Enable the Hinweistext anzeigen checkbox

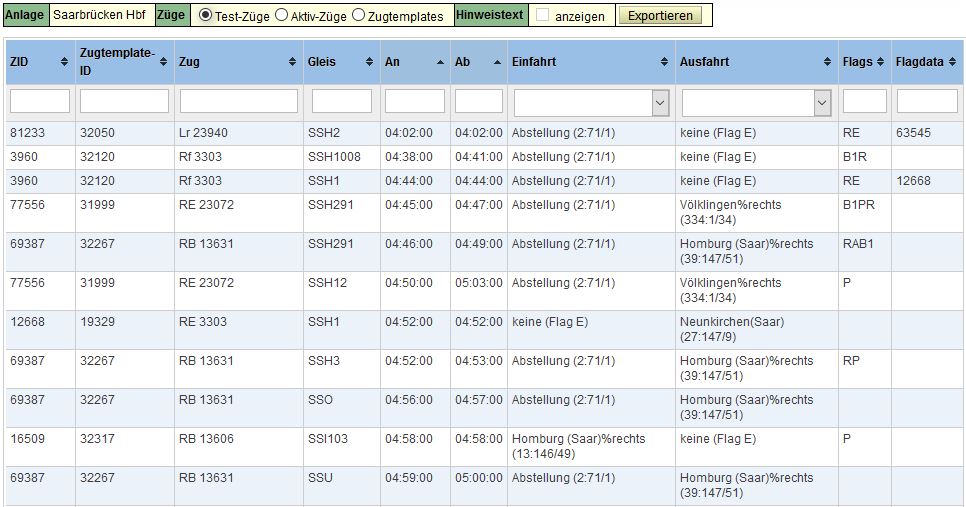[542, 16]
